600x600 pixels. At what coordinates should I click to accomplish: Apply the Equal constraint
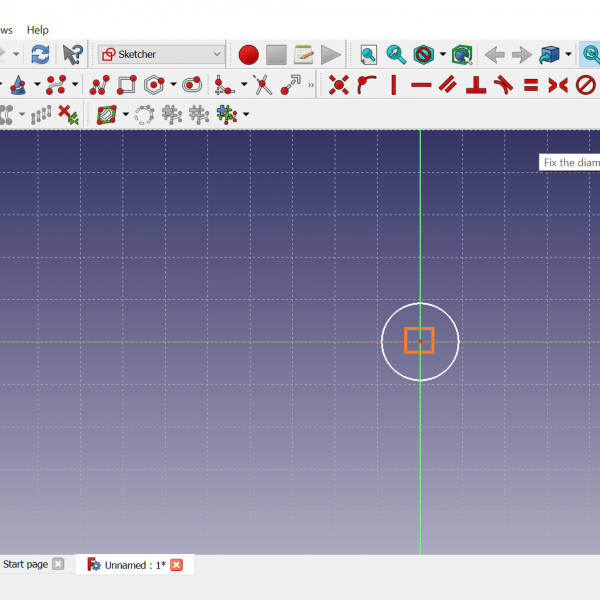click(531, 85)
